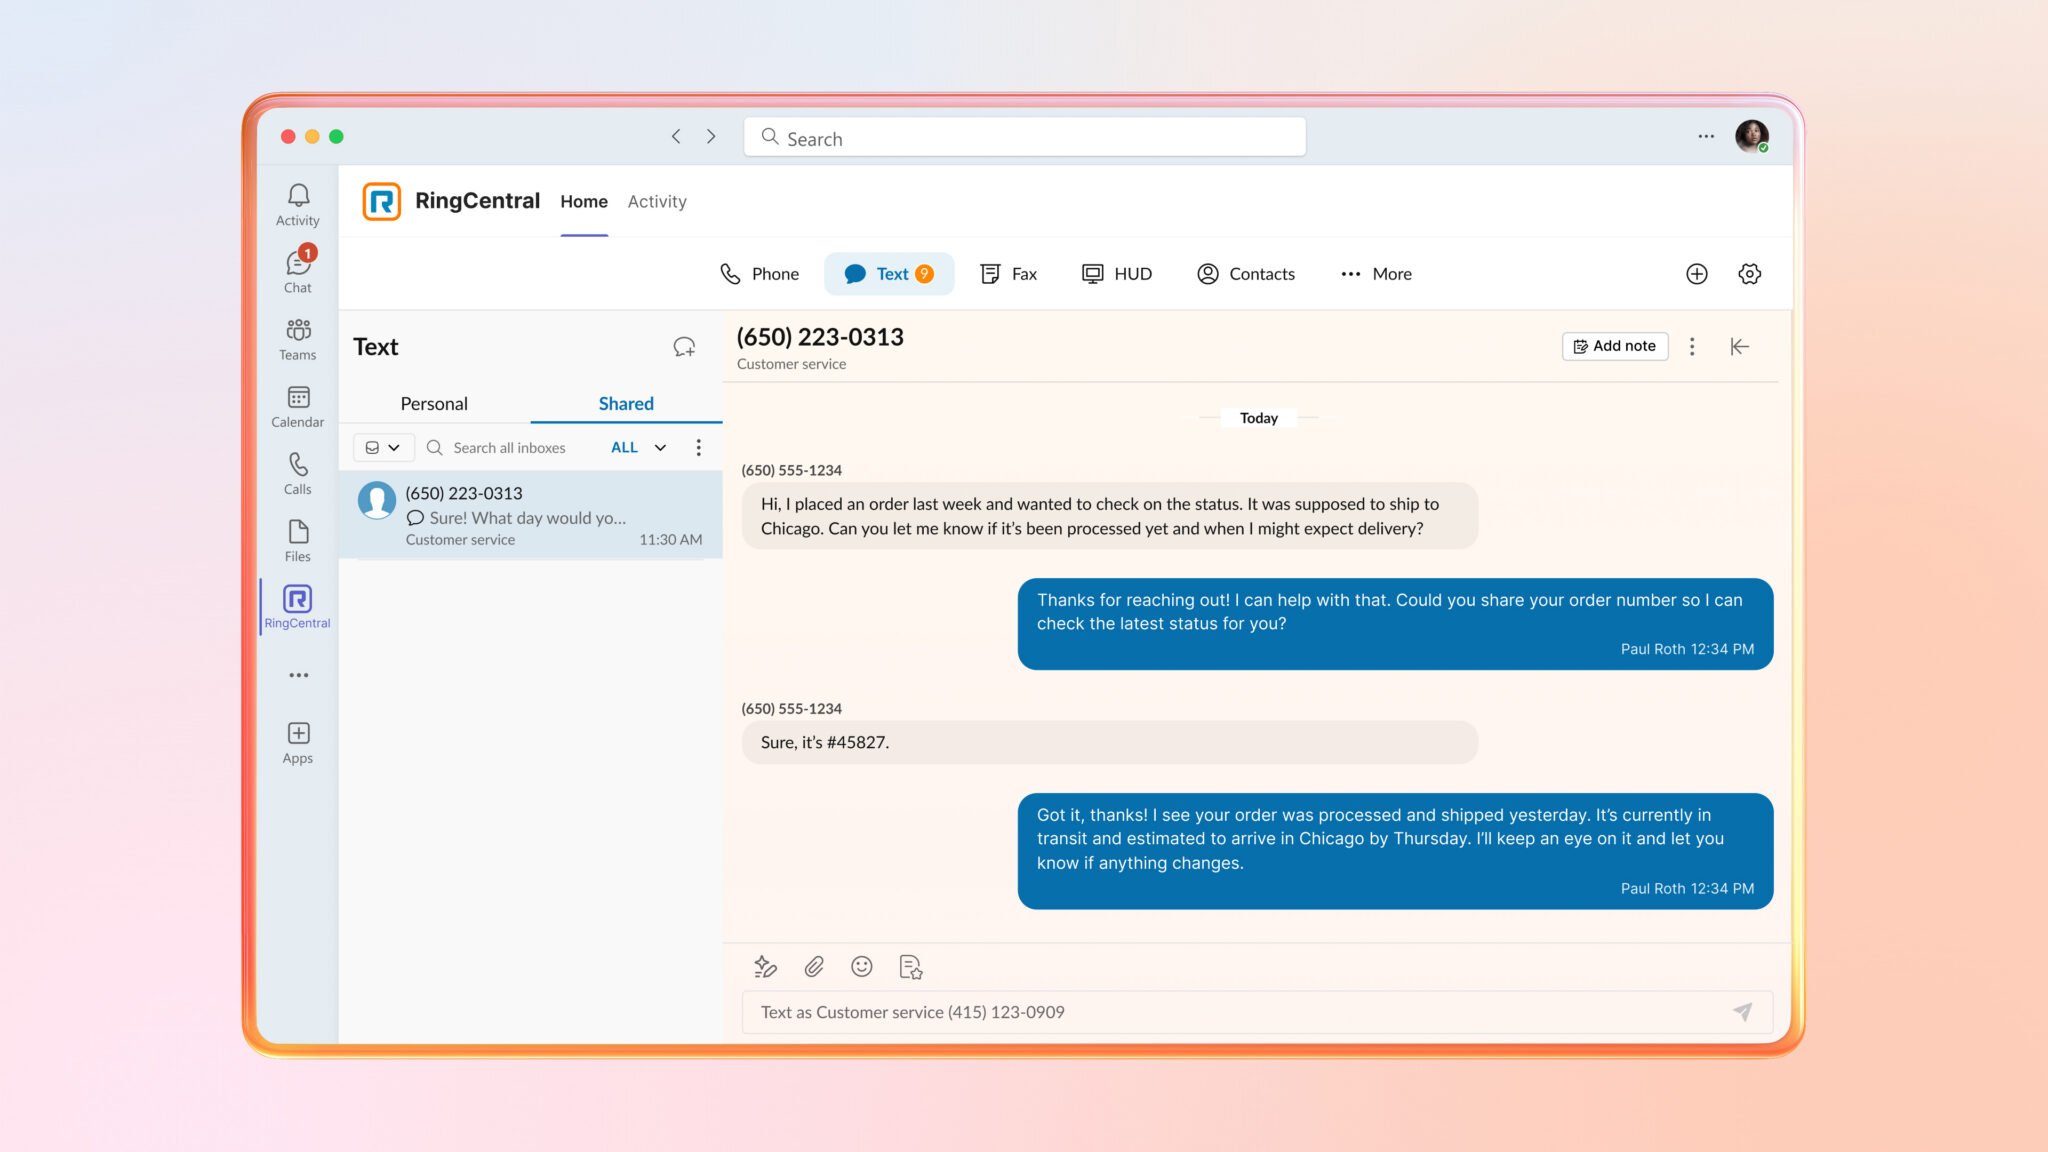Open the ALL filter dropdown
The height and width of the screenshot is (1152, 2048).
pos(637,447)
